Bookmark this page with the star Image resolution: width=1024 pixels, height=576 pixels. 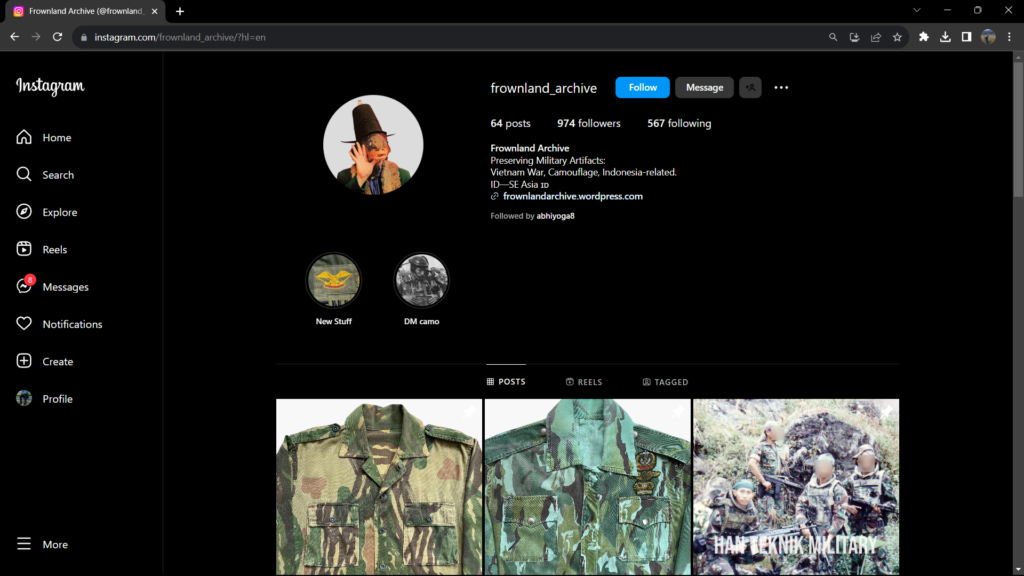897,37
